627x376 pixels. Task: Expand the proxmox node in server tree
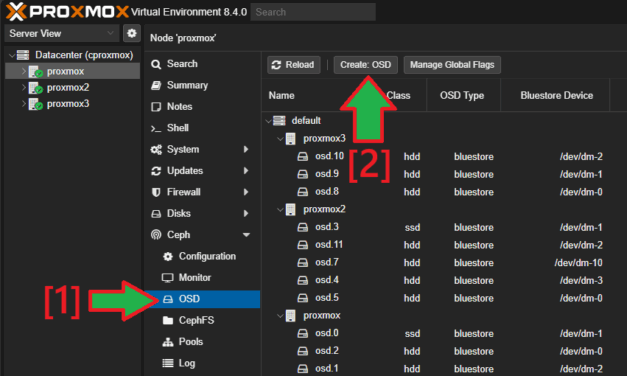[24, 71]
